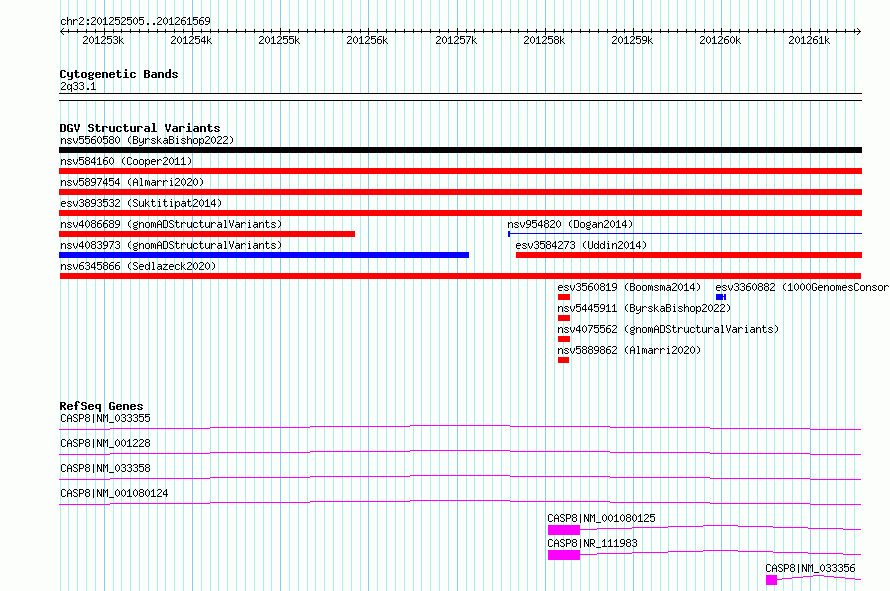Screen dimensions: 890x591
Task: Select the nsv4083973 (gnomADStructuralVariants) label
Action: 171,245
